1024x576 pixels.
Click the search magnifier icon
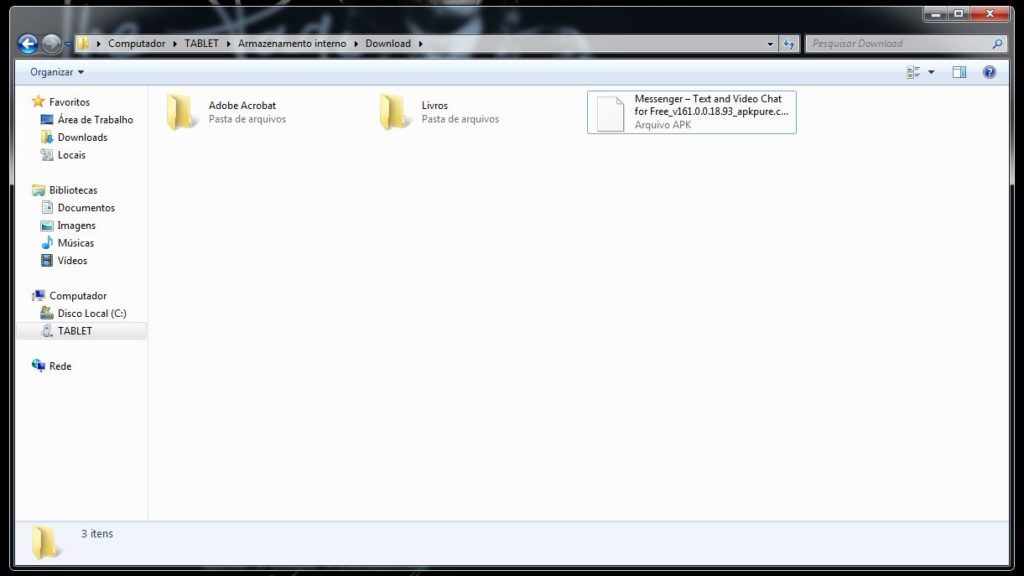997,44
